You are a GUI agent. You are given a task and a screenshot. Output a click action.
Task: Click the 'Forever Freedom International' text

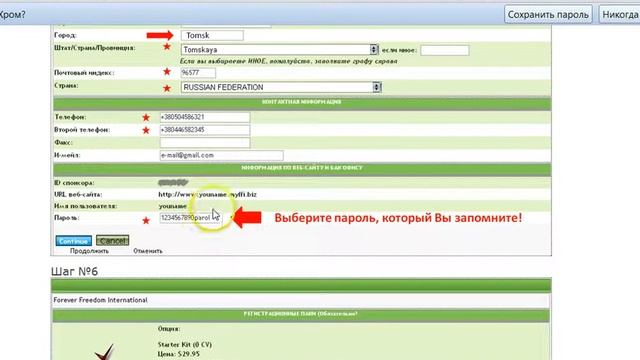tap(100, 300)
